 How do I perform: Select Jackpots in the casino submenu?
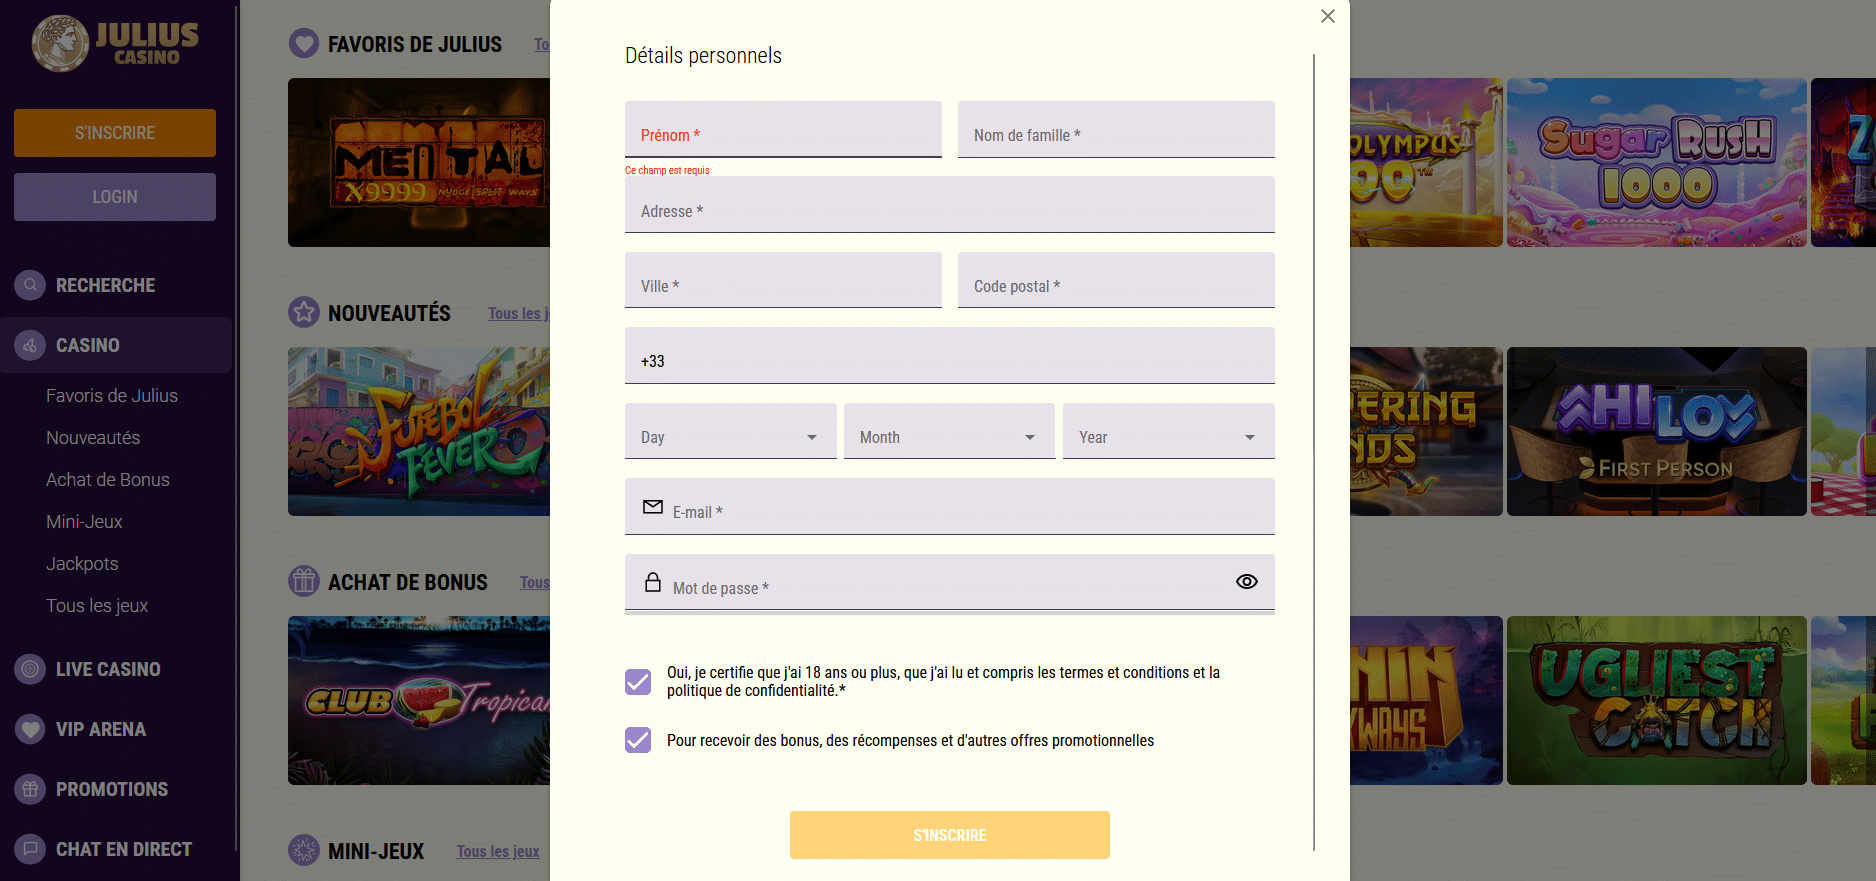tap(82, 564)
